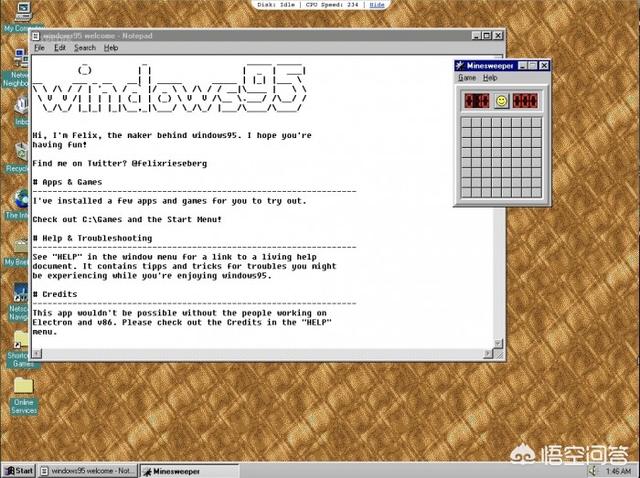Open Notepad Help menu
The height and width of the screenshot is (478, 640).
click(111, 48)
